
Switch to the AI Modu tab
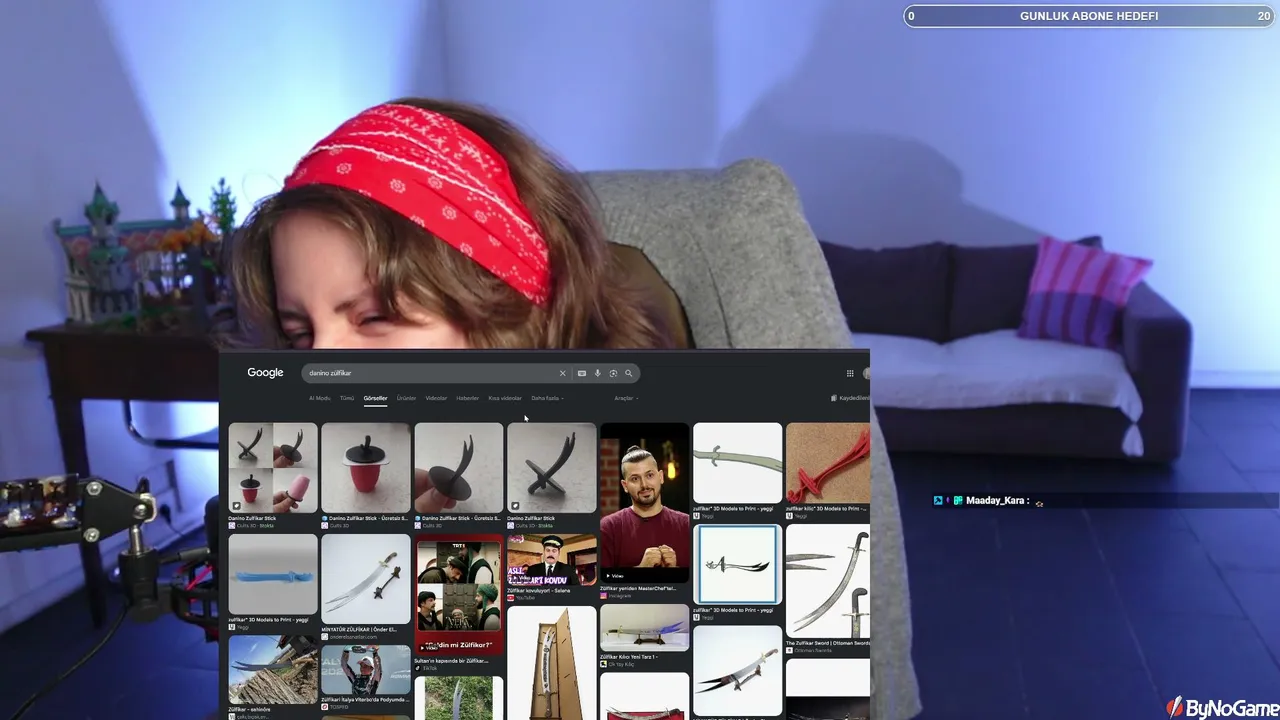[320, 398]
